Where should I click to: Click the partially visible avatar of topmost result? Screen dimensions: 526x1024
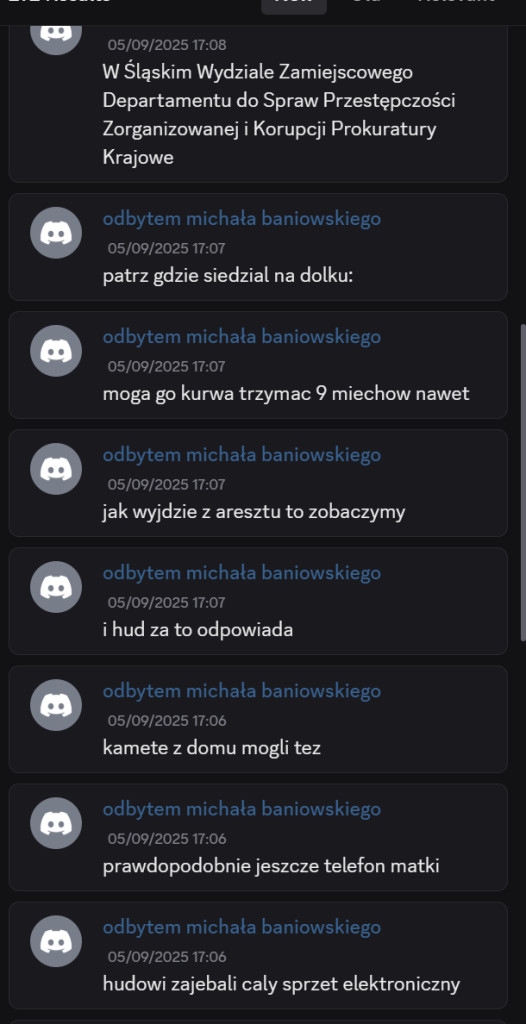tap(56, 39)
